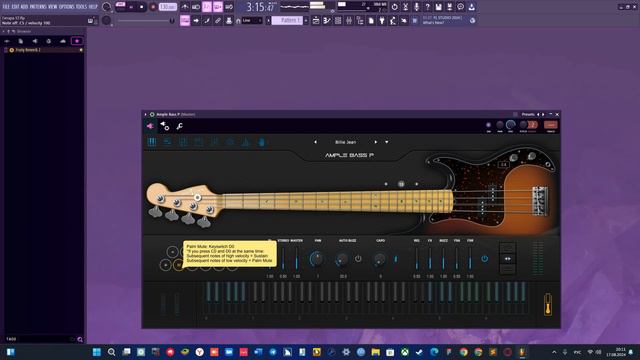Open the PATTERNS menu
This screenshot has height=360, width=640.
coord(38,7)
